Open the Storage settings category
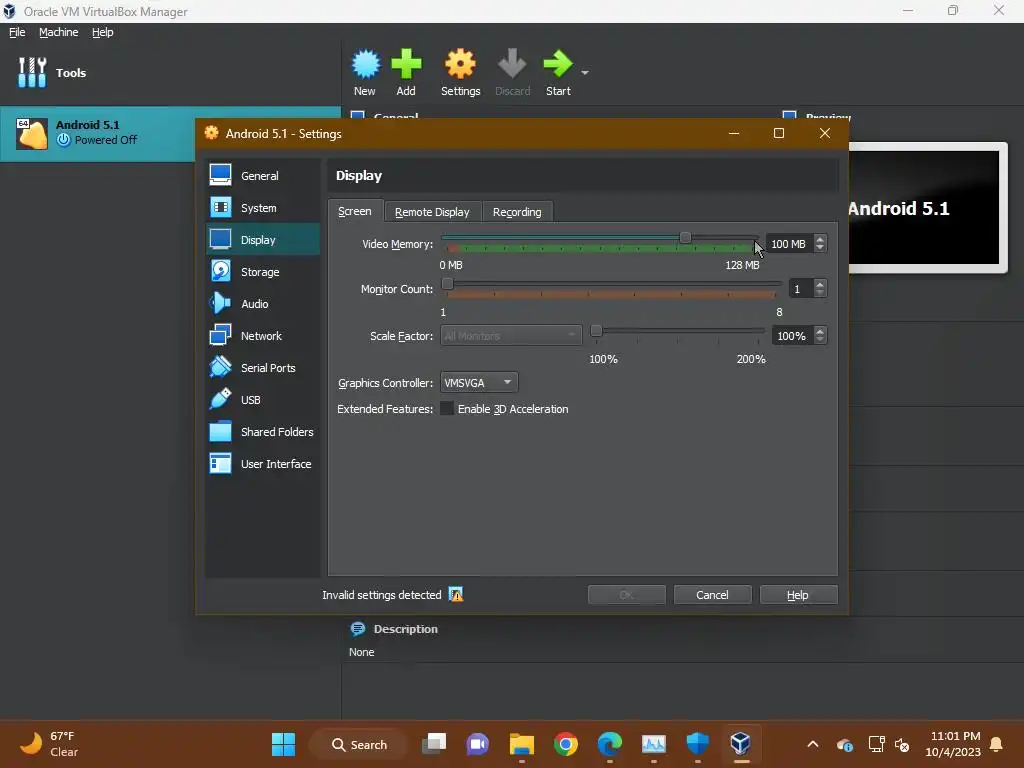 click(263, 272)
